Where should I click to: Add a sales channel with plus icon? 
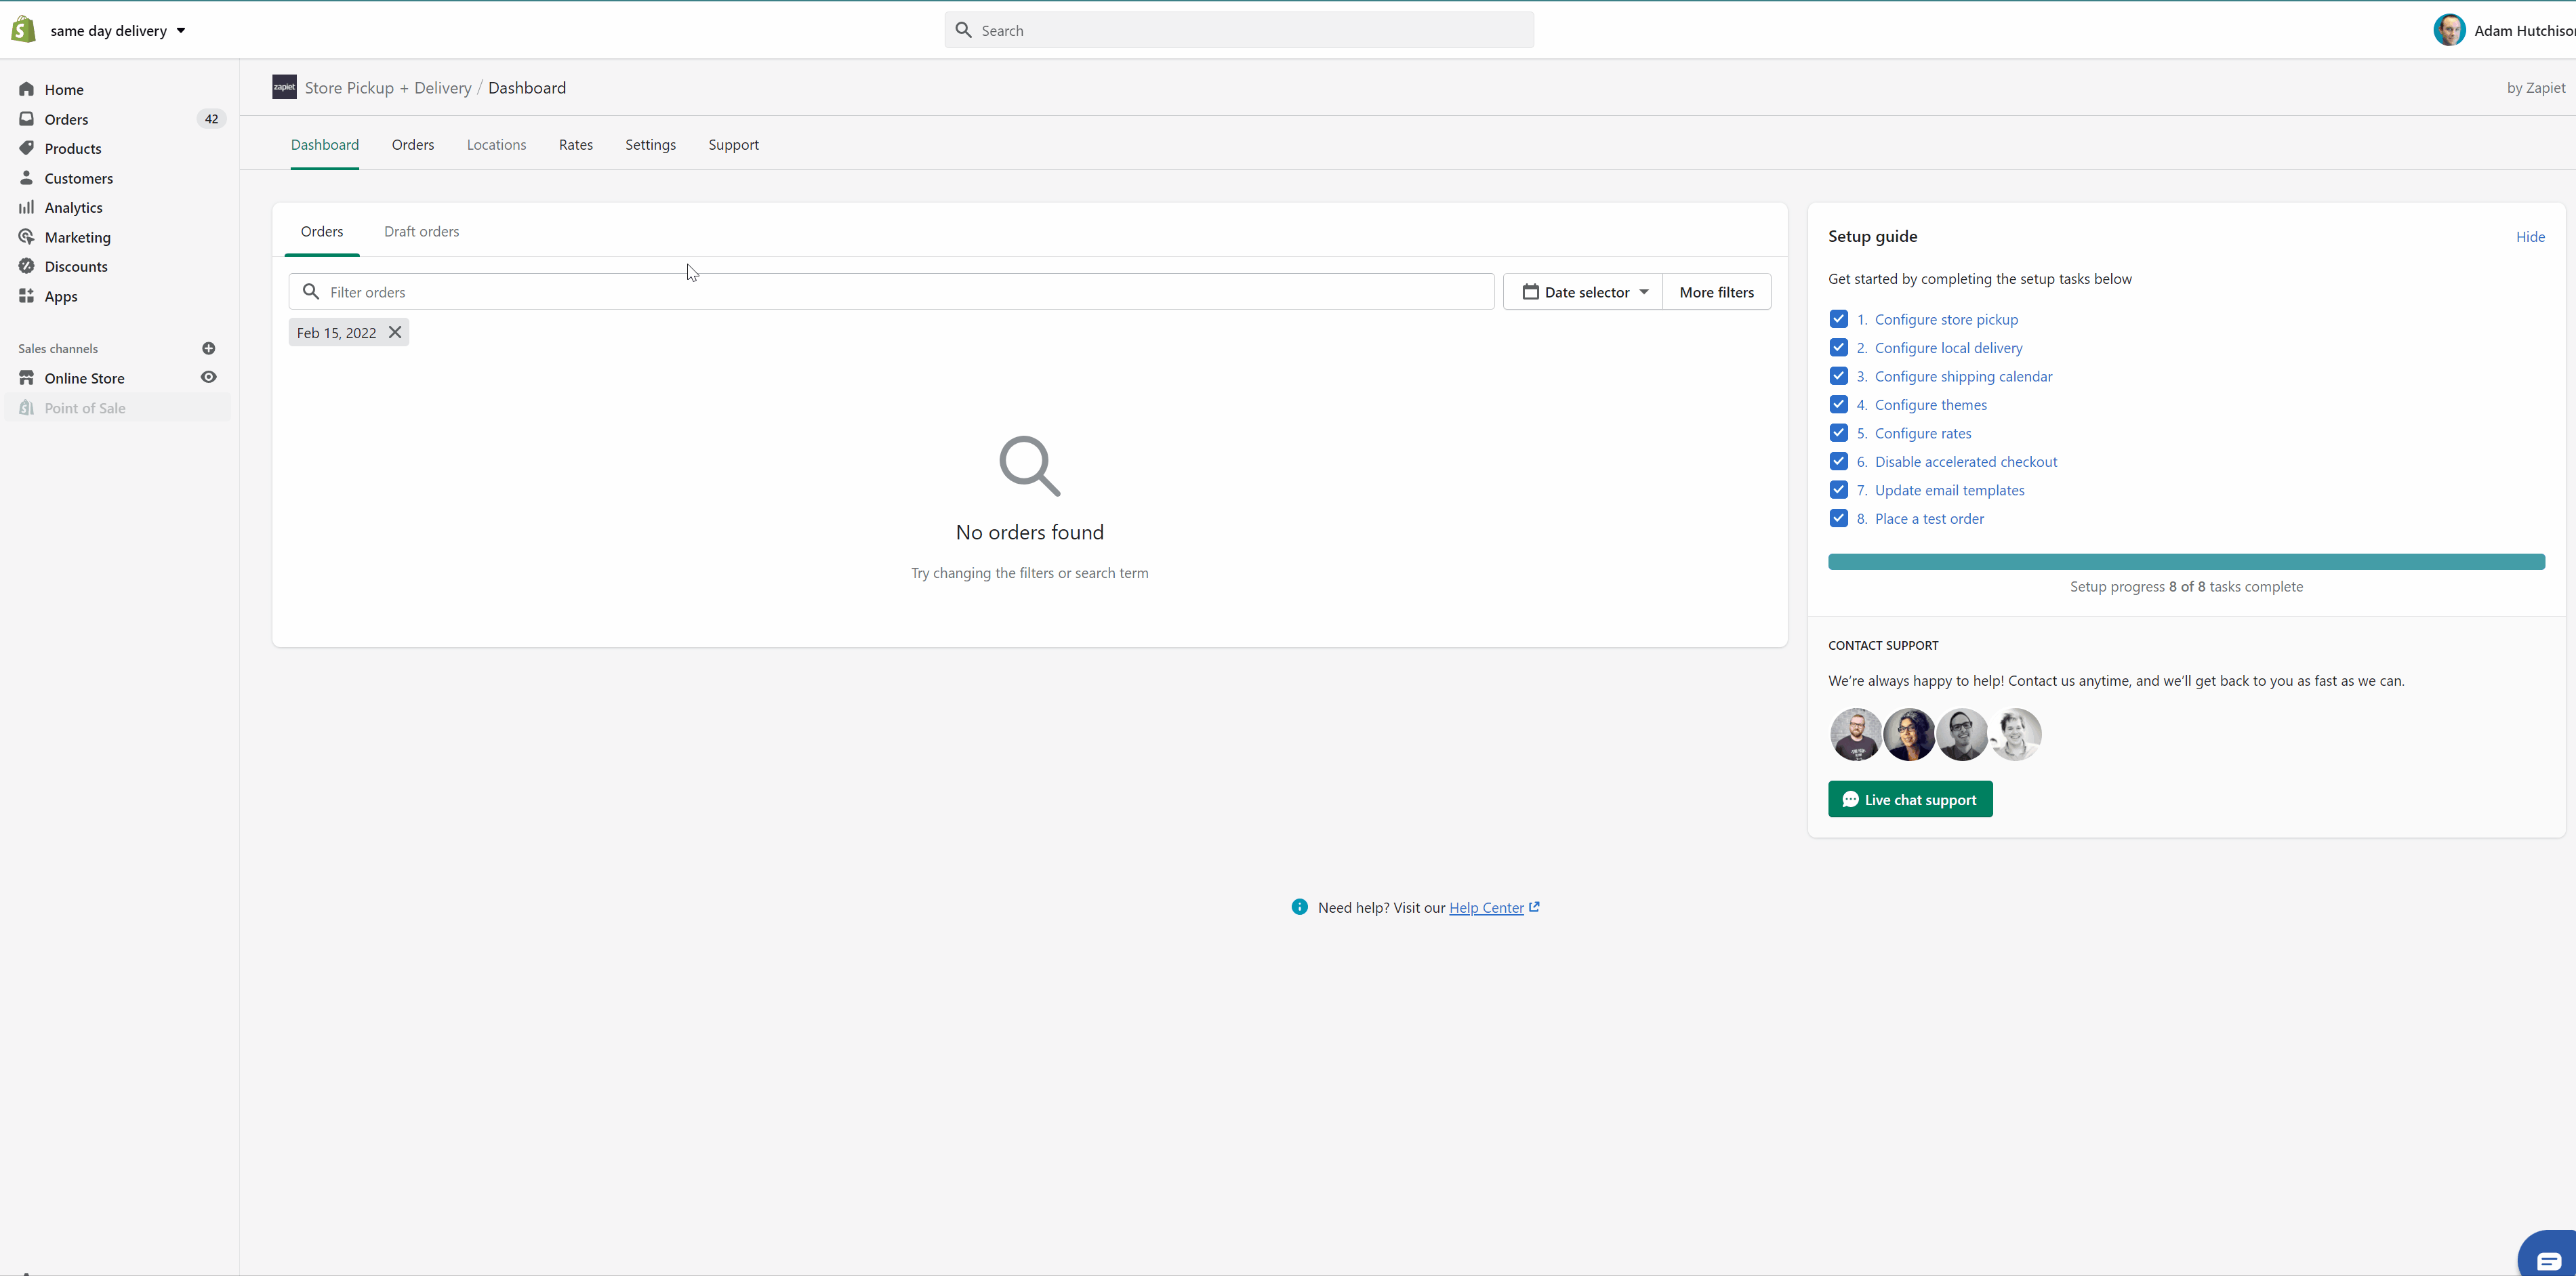(x=208, y=348)
